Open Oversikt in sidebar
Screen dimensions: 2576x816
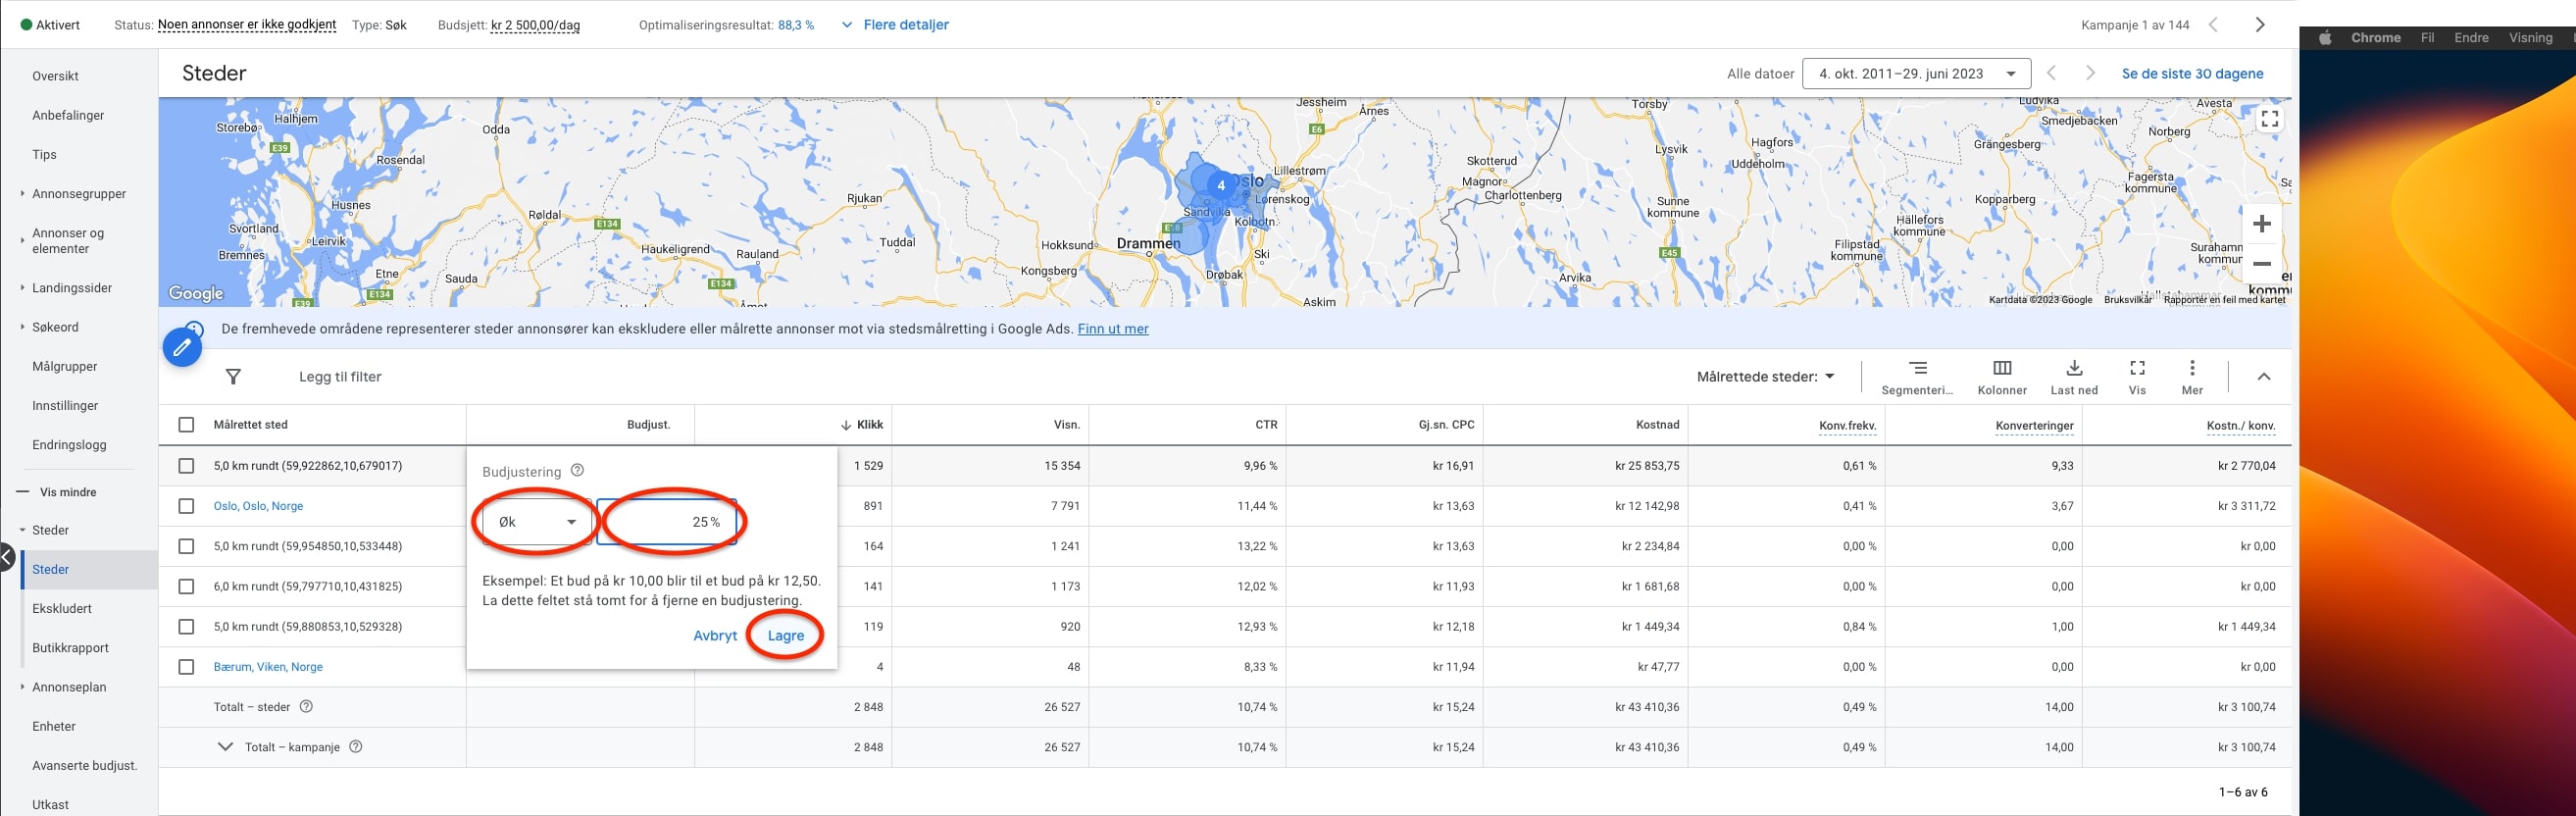(x=55, y=76)
